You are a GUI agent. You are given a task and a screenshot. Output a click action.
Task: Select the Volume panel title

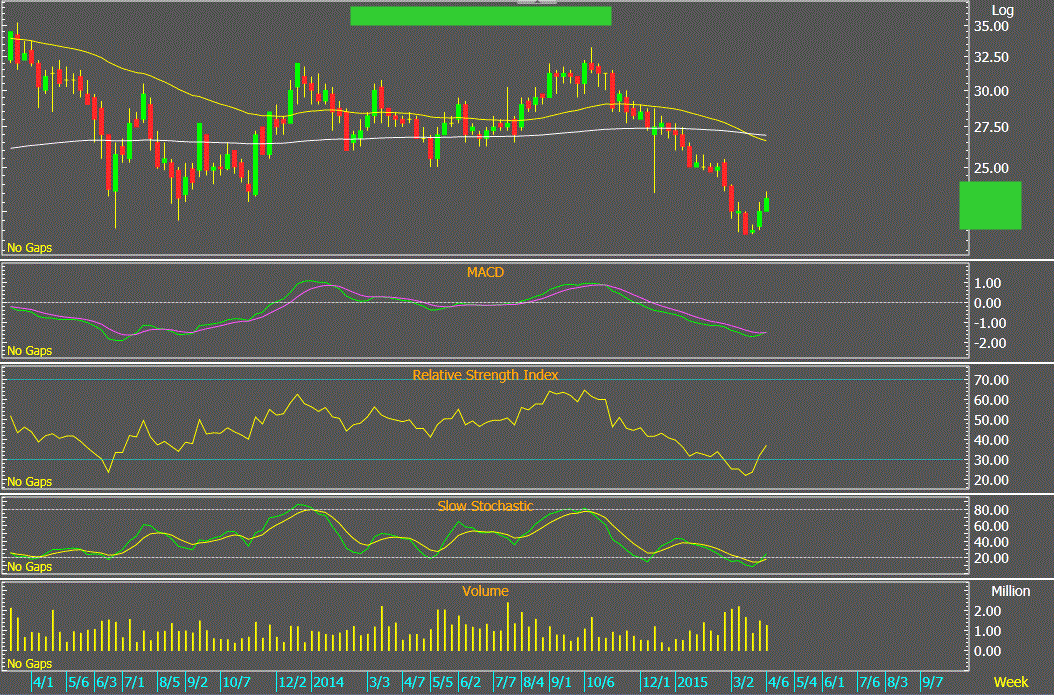pos(485,591)
